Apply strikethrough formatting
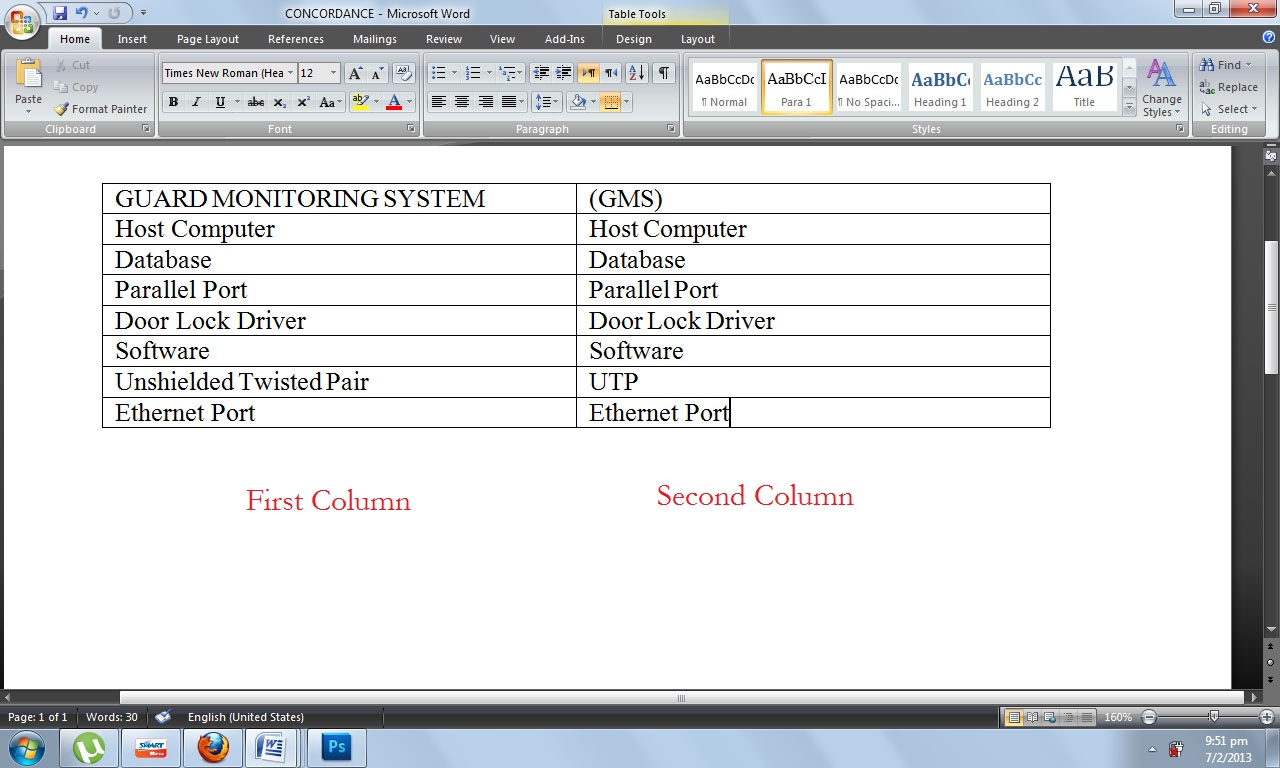Screen dimensions: 1280x768 (255, 102)
